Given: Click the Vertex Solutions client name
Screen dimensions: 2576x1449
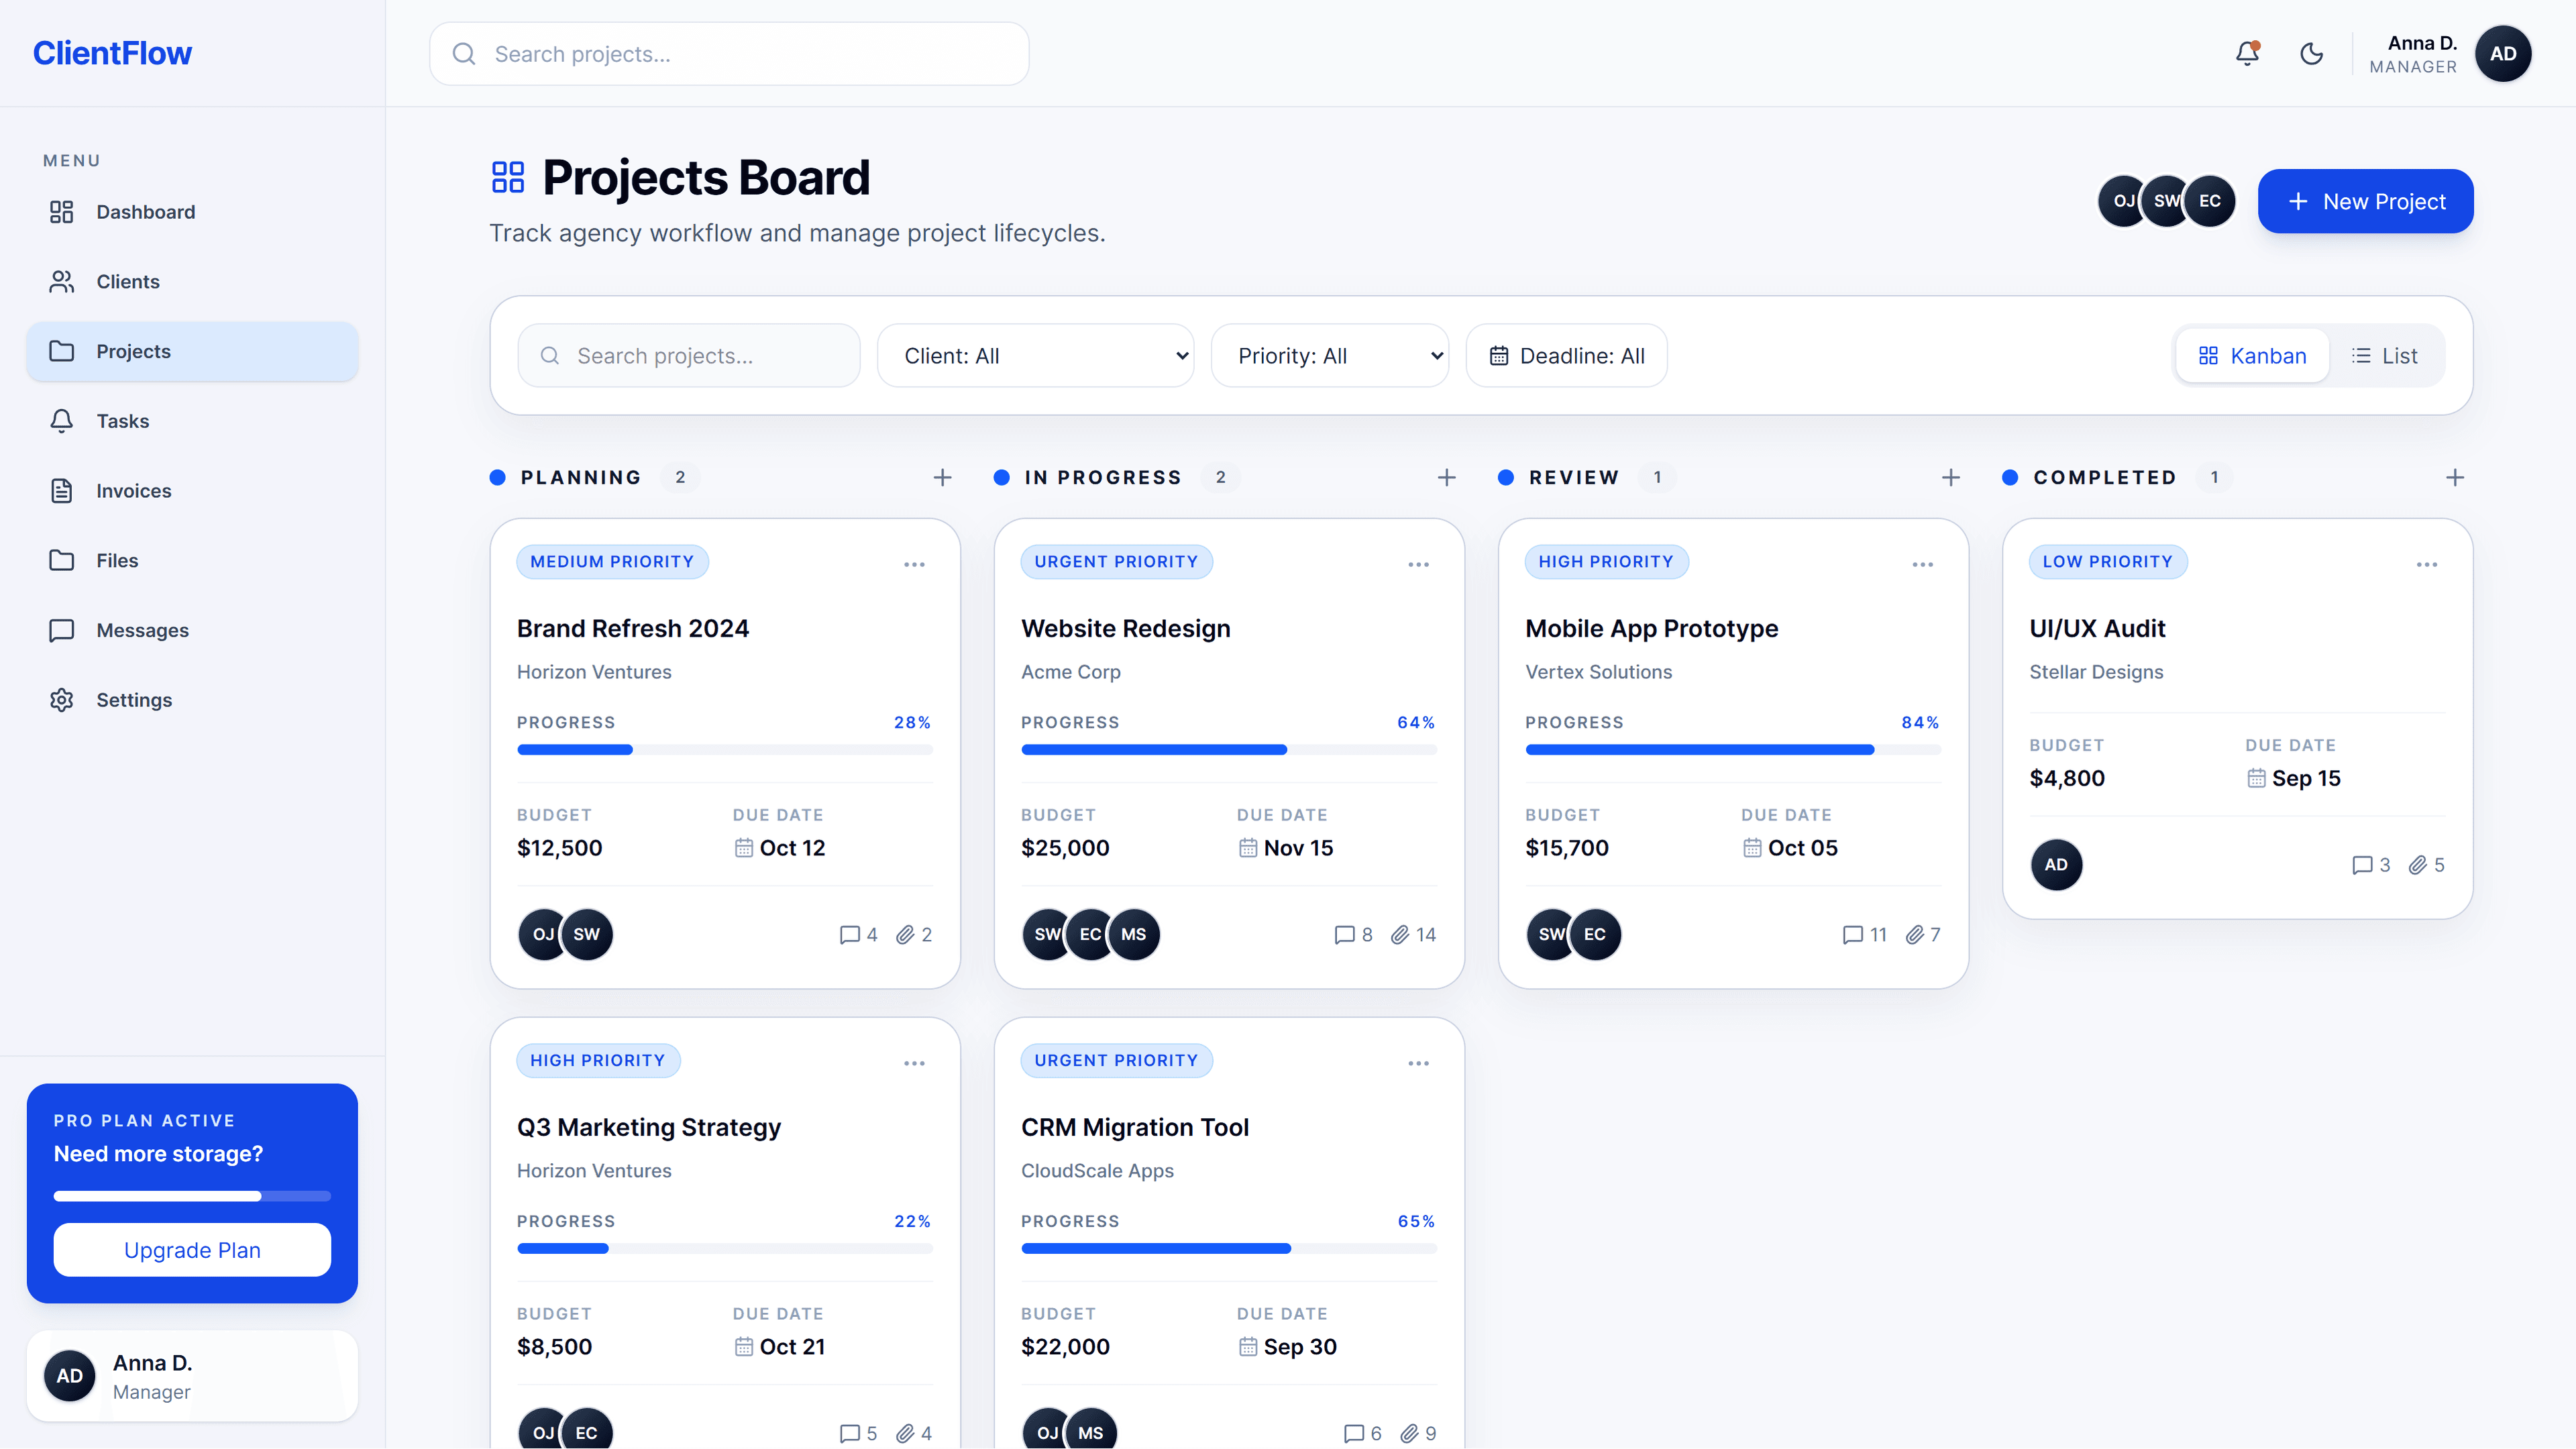Looking at the screenshot, I should pos(1598,672).
